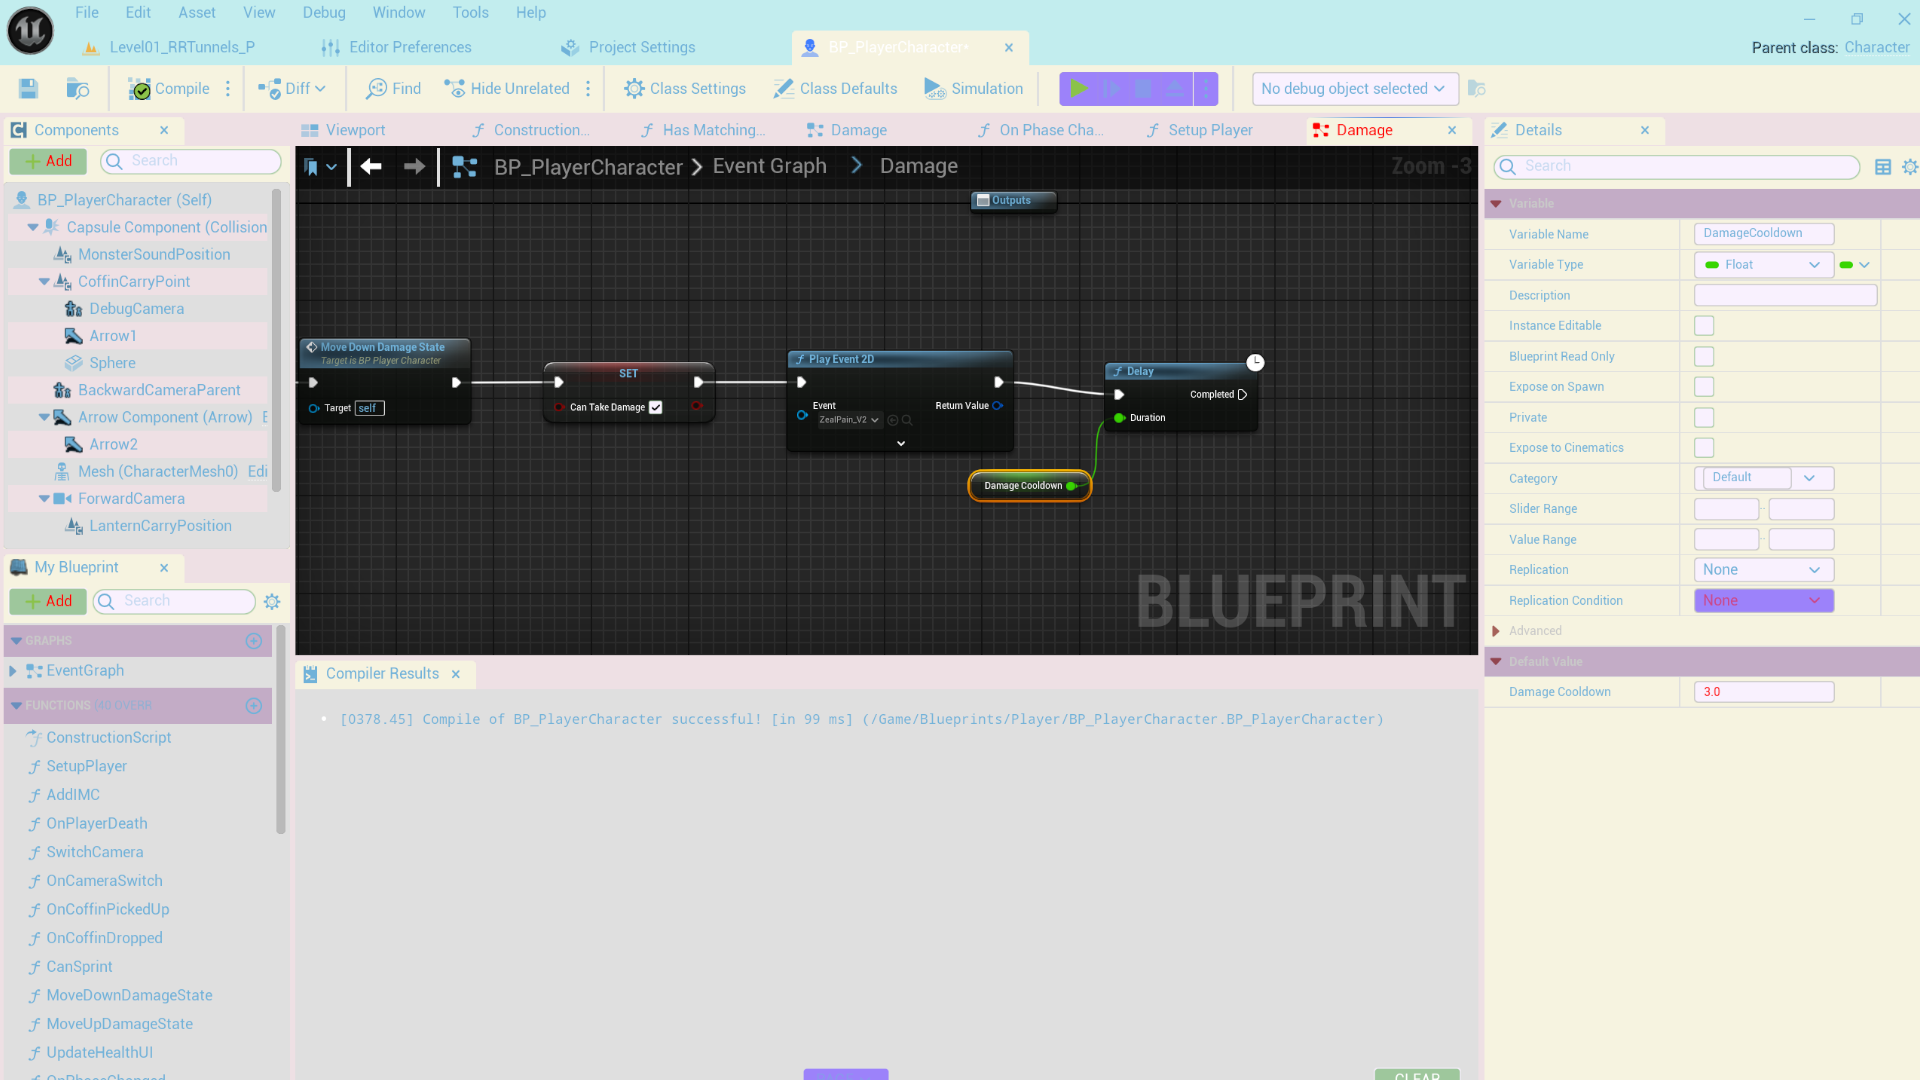Expand the Advanced section

click(1496, 631)
